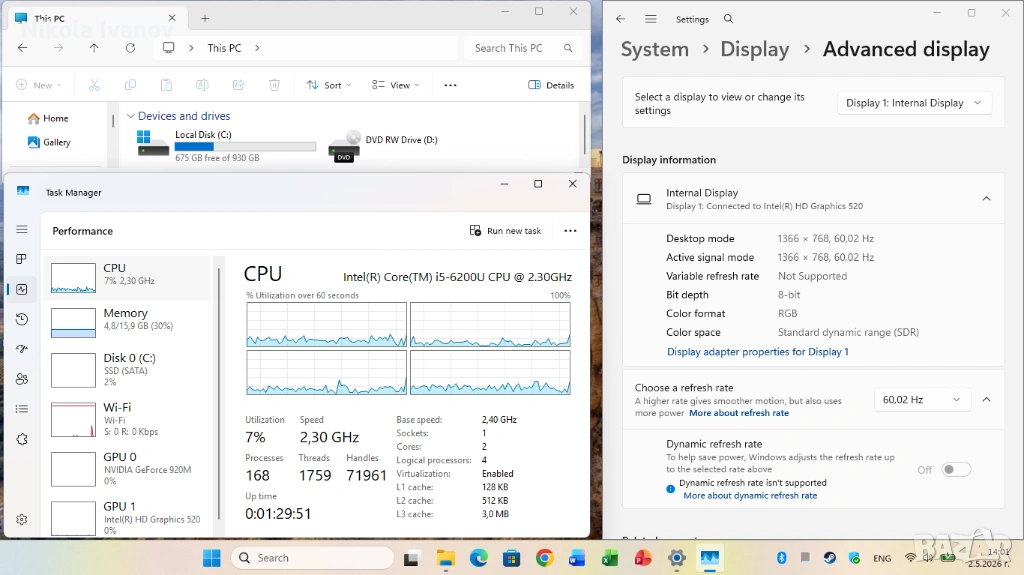The height and width of the screenshot is (575, 1024).
Task: Click the Settings search magnifier icon
Action: coord(728,19)
